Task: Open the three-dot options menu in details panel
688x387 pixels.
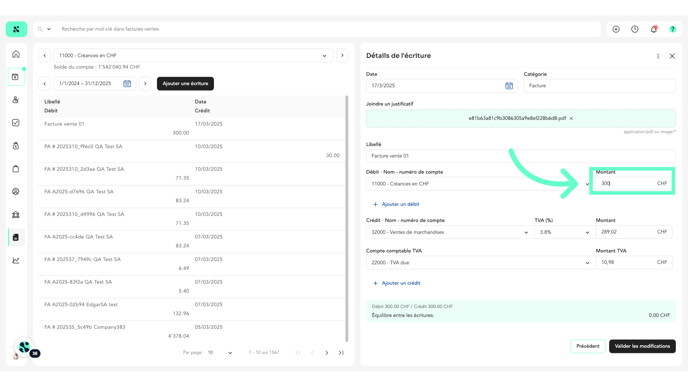Action: pyautogui.click(x=658, y=56)
